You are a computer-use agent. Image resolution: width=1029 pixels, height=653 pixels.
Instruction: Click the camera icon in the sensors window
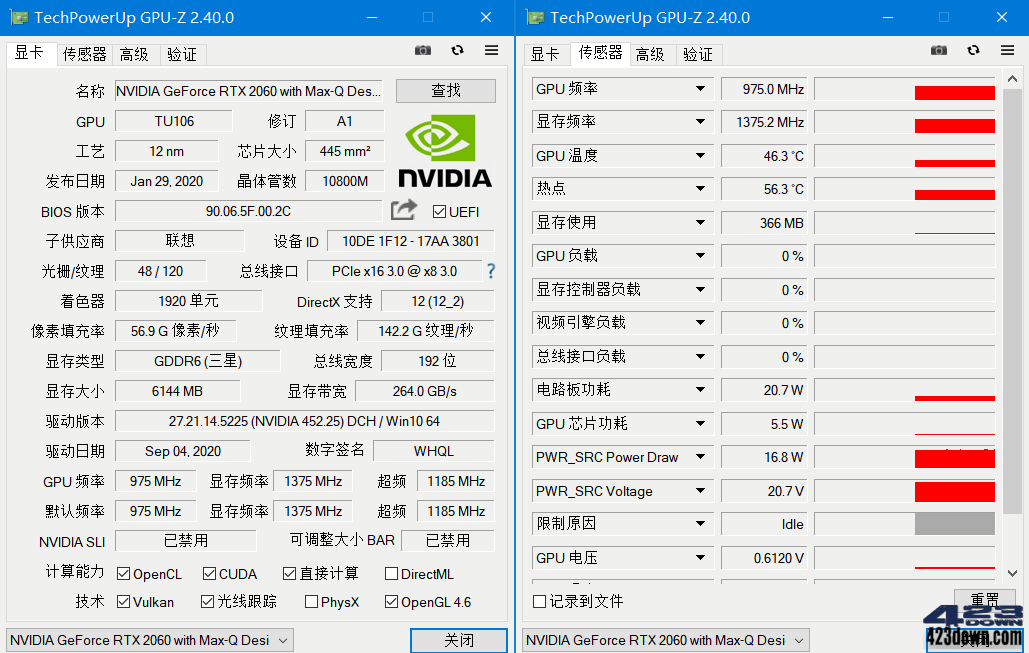pos(938,49)
